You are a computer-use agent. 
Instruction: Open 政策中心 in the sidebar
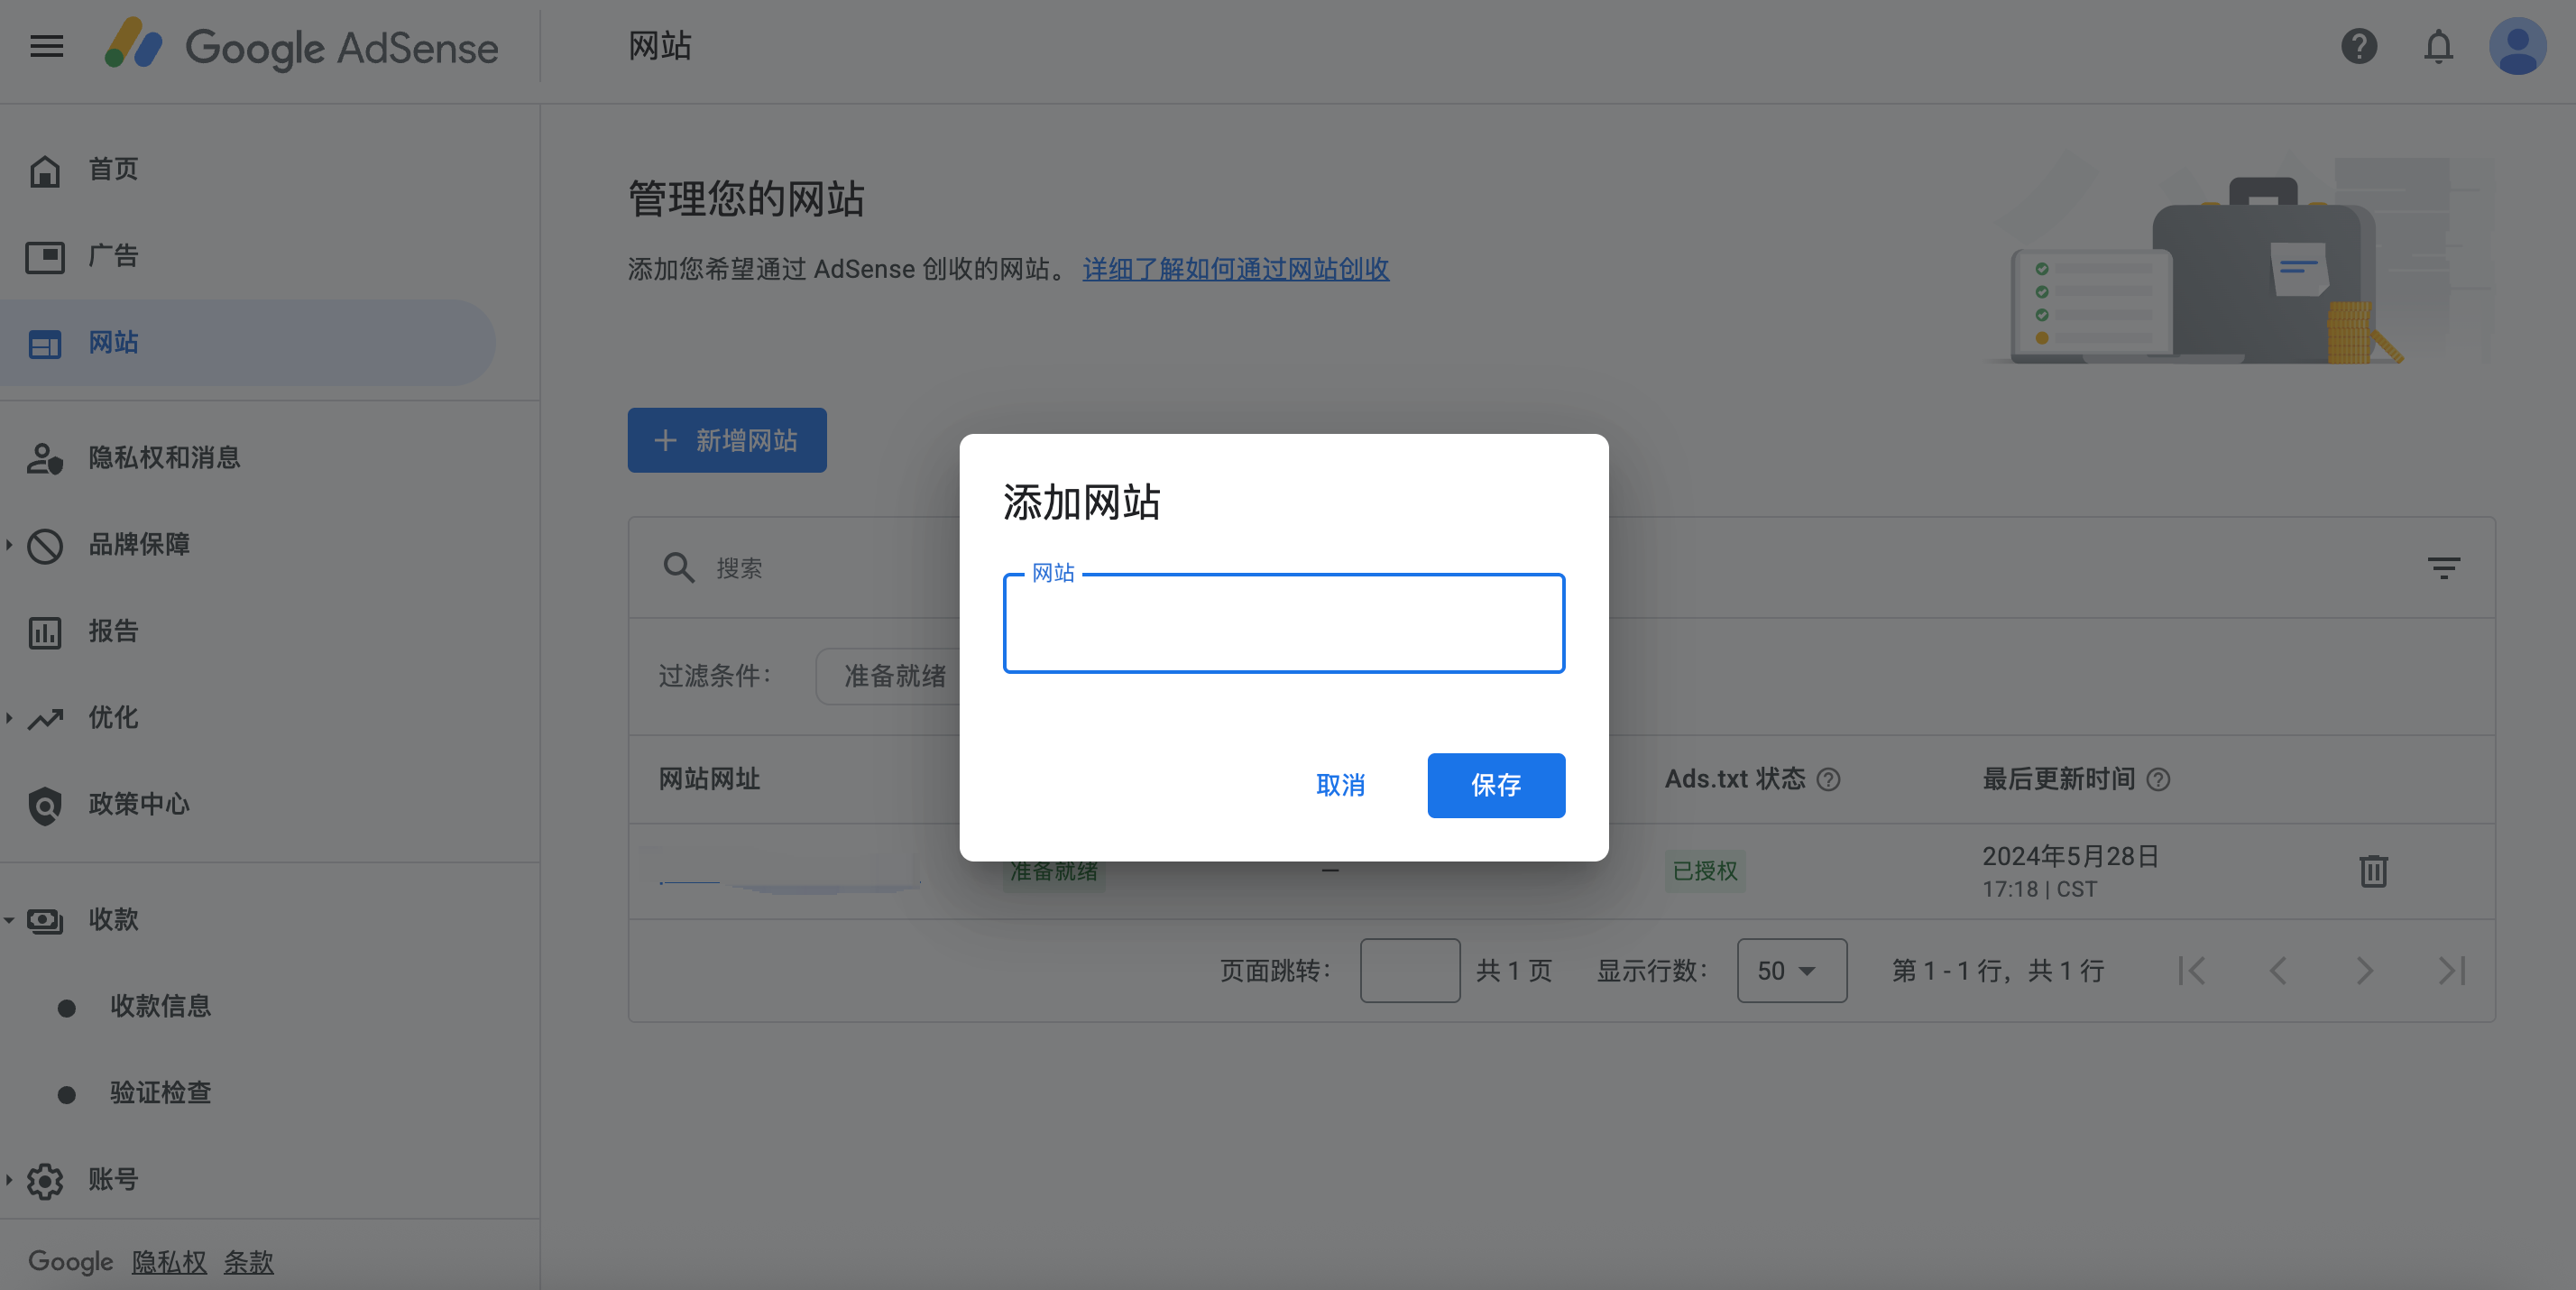click(x=139, y=804)
